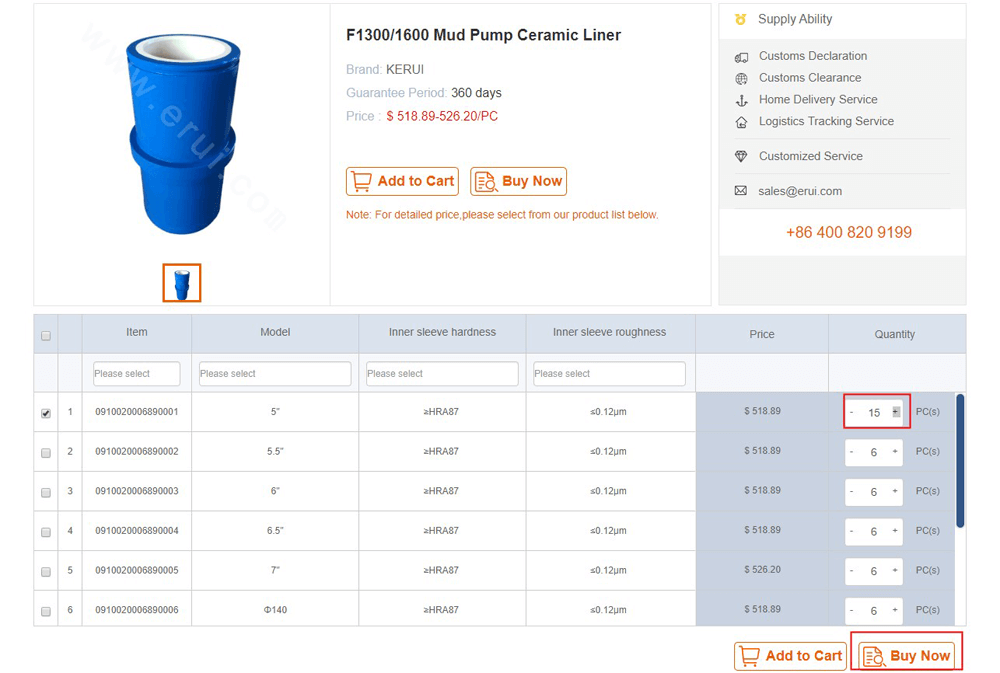The height and width of the screenshot is (673, 1000).
Task: Open the Item filter Please select dropdown
Action: pyautogui.click(x=136, y=374)
